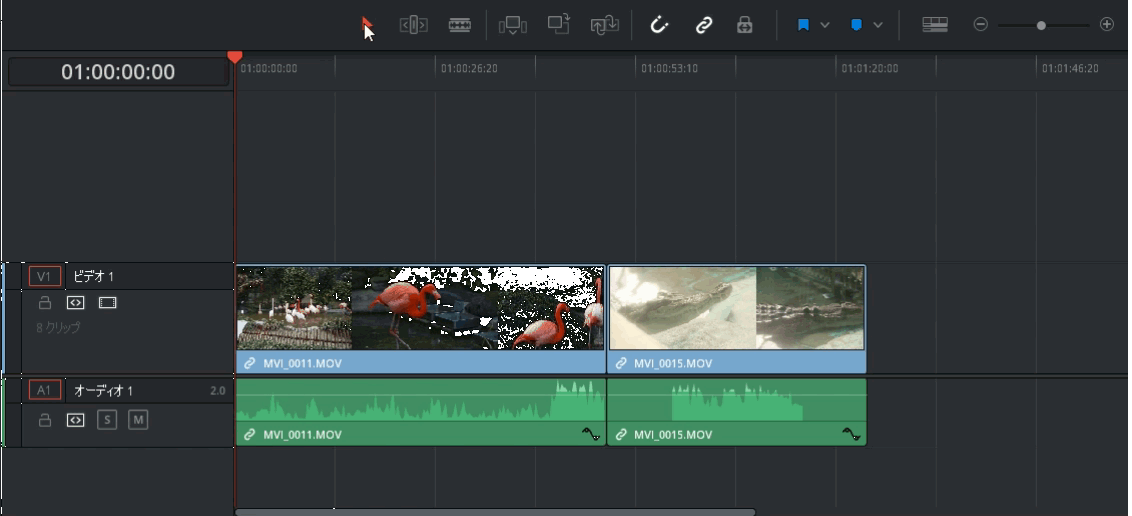Click the 2.0 audio channel value
This screenshot has width=1132, height=516.
pyautogui.click(x=217, y=391)
